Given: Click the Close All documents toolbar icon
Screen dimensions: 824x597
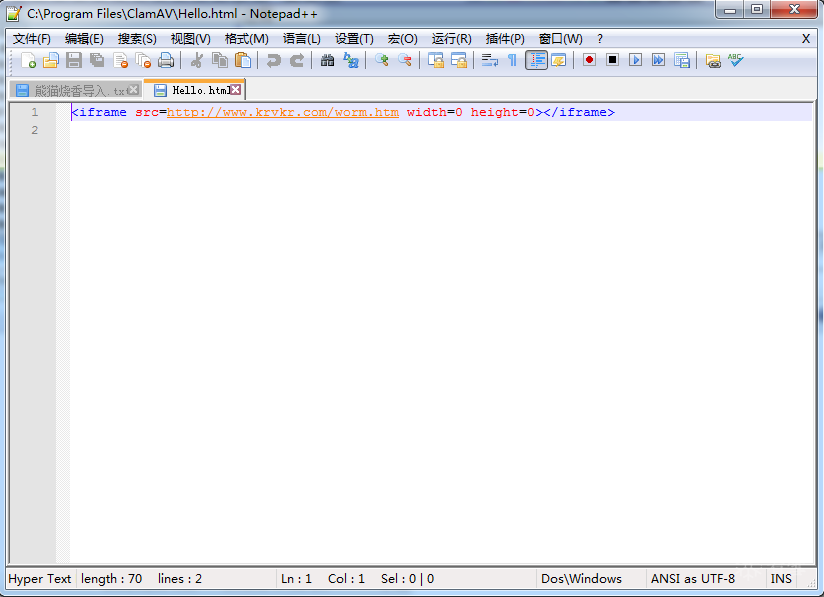Looking at the screenshot, I should pos(143,60).
